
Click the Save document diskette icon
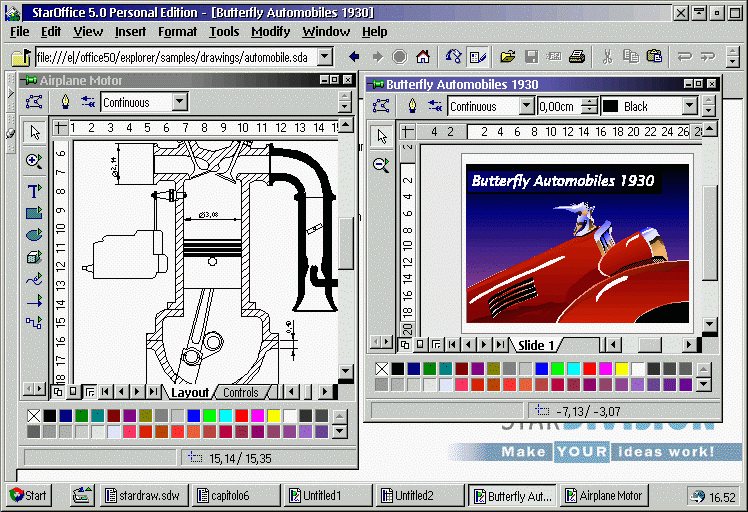[531, 57]
